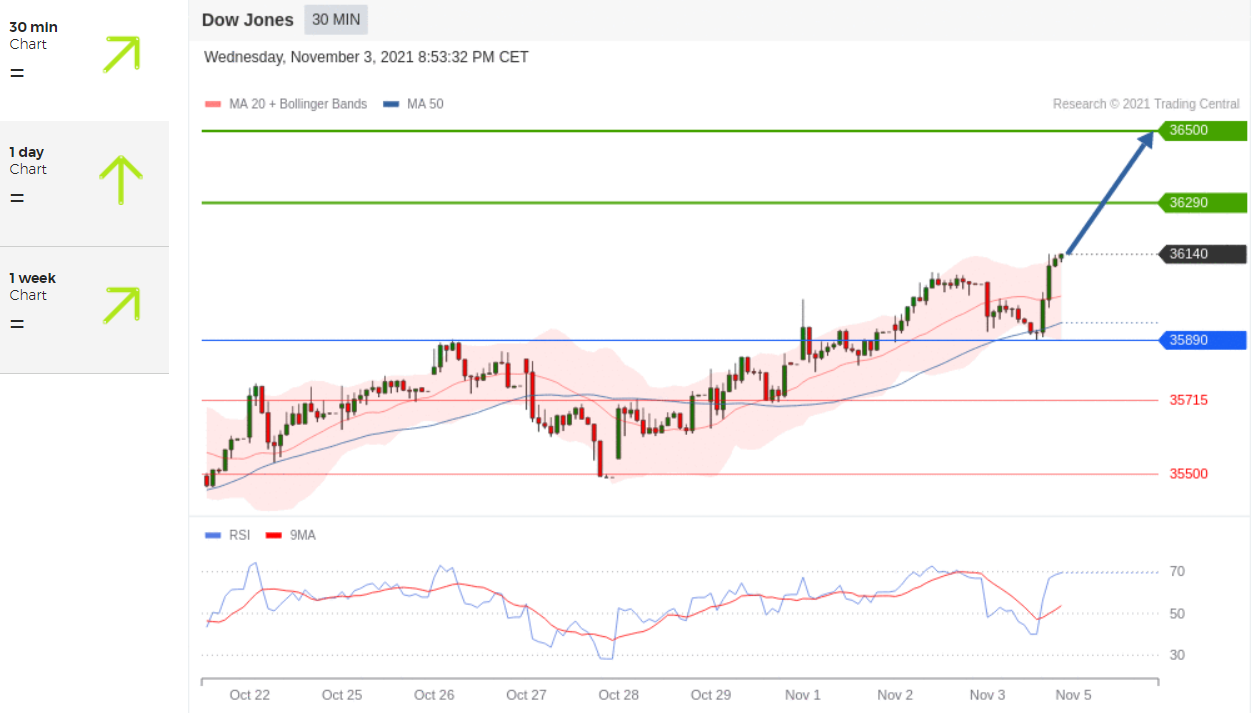The width and height of the screenshot is (1251, 713).
Task: Click the 1 week up-right trend arrow
Action: click(121, 305)
